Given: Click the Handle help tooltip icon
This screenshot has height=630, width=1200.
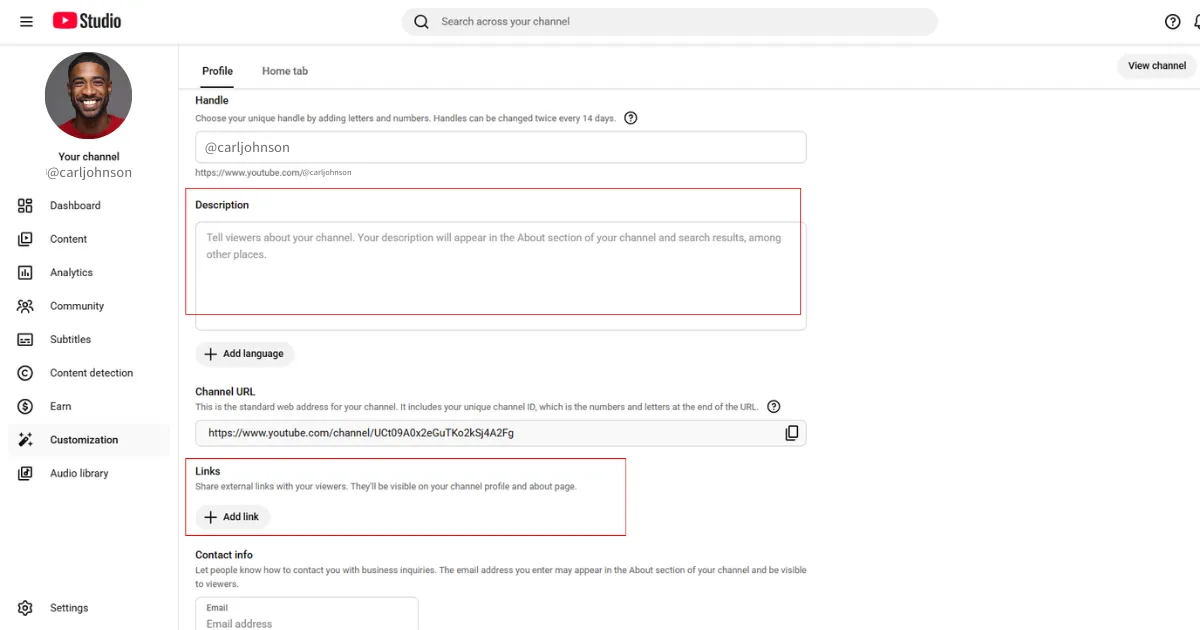Looking at the screenshot, I should coord(630,118).
